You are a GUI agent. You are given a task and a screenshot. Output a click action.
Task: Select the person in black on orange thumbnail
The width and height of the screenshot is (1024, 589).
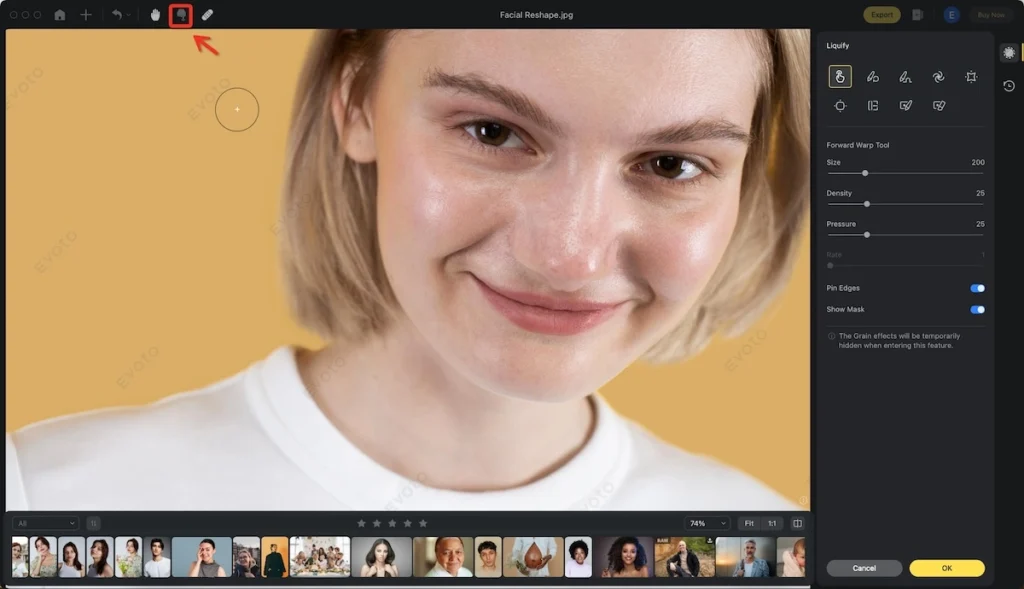(x=275, y=557)
